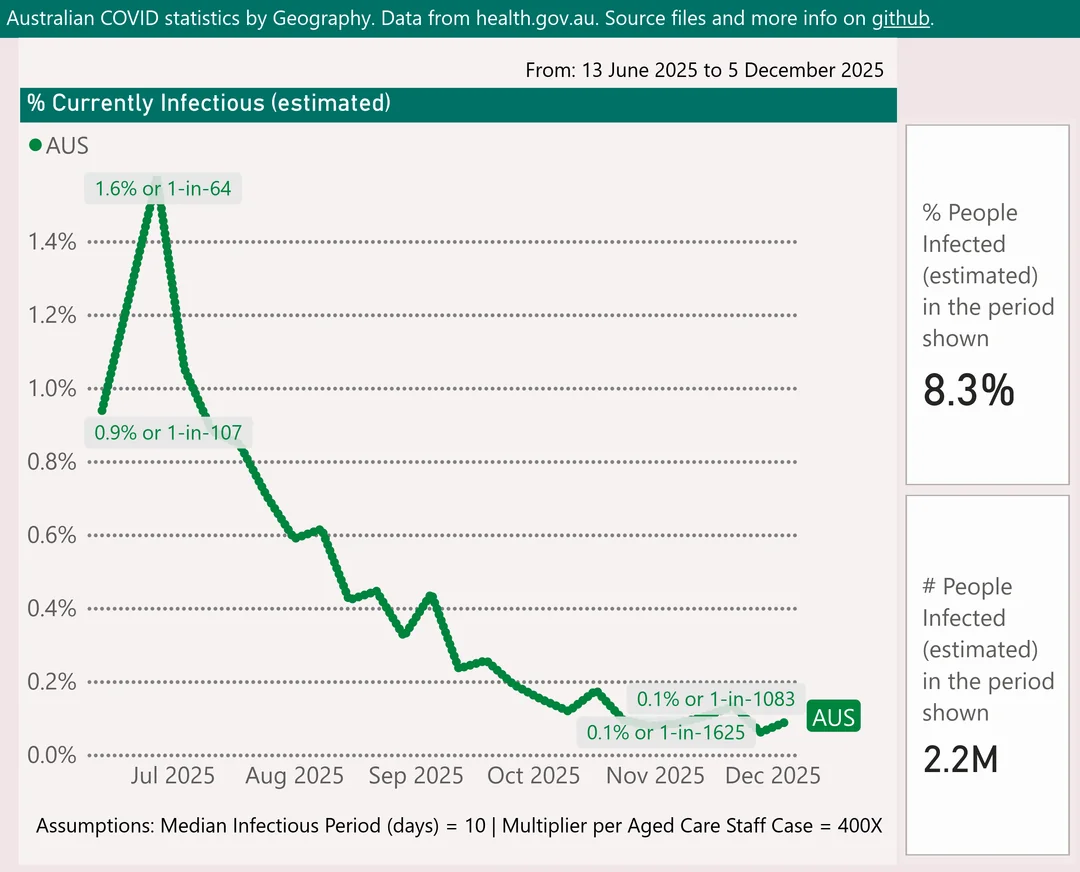The width and height of the screenshot is (1080, 872).
Task: Click the 0.1% or 1-in-1083 data label
Action: pyautogui.click(x=716, y=699)
